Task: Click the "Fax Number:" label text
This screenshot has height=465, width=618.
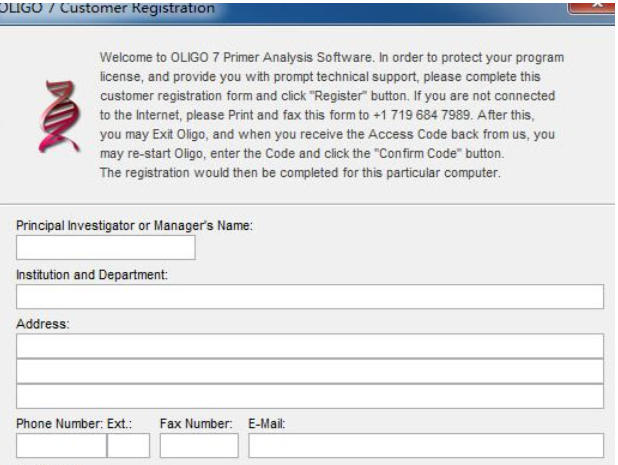Action: (x=196, y=423)
